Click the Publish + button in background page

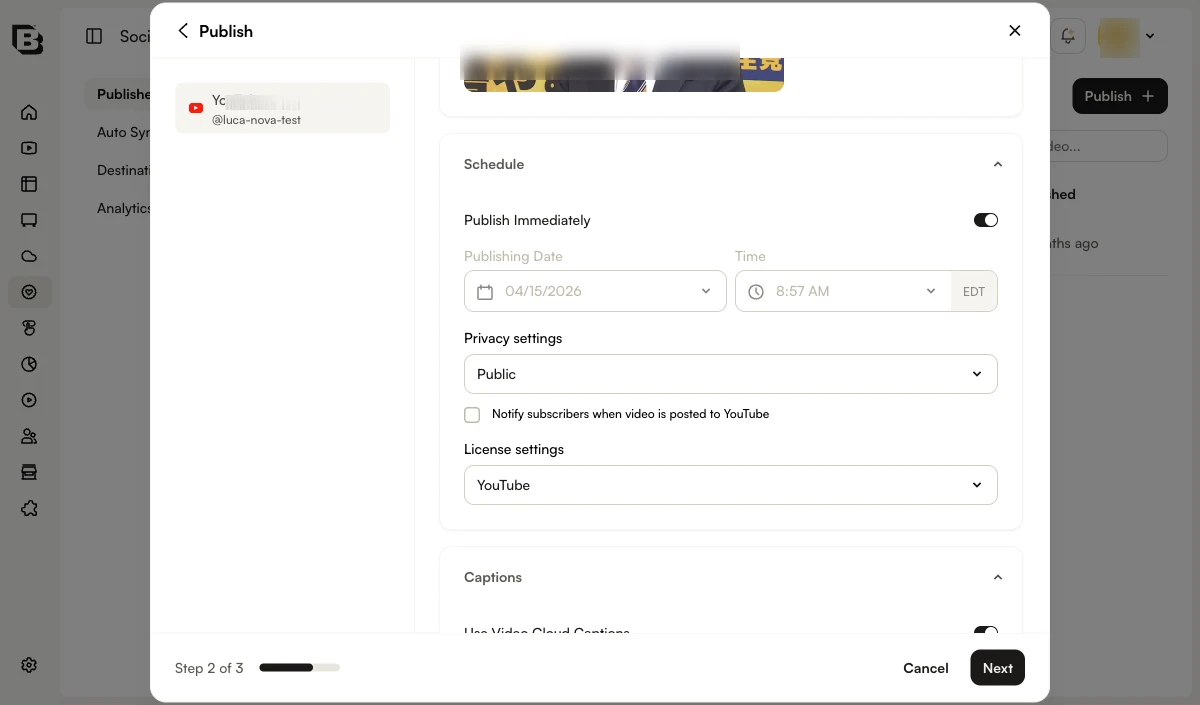tap(1120, 96)
